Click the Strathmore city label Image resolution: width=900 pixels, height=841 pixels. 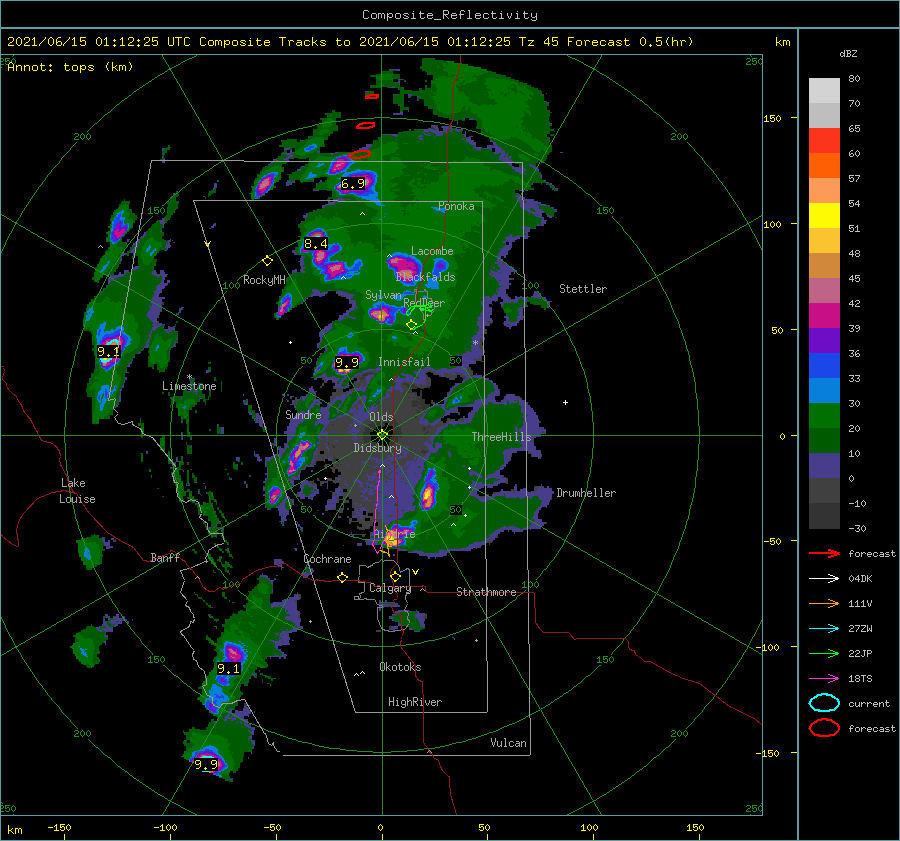[486, 592]
